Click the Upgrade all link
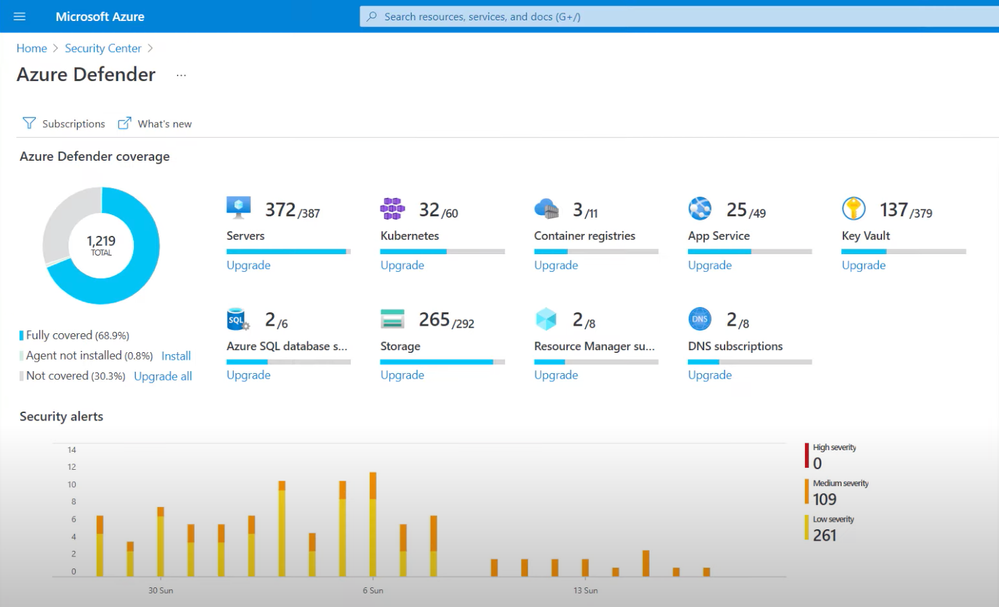 [163, 376]
